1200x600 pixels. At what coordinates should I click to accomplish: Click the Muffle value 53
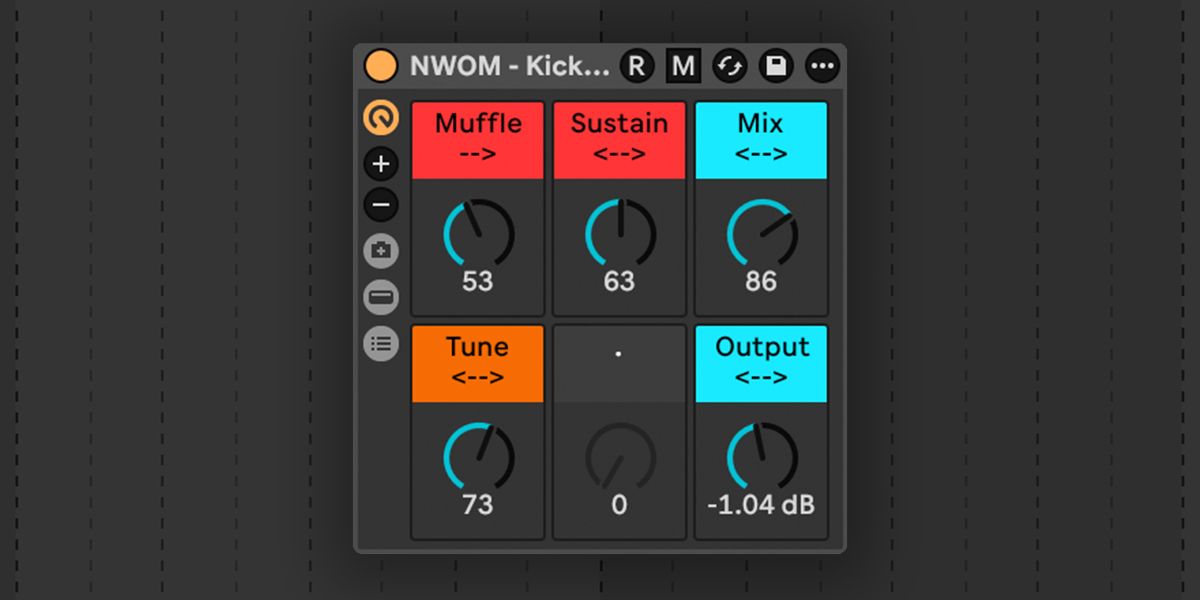478,282
